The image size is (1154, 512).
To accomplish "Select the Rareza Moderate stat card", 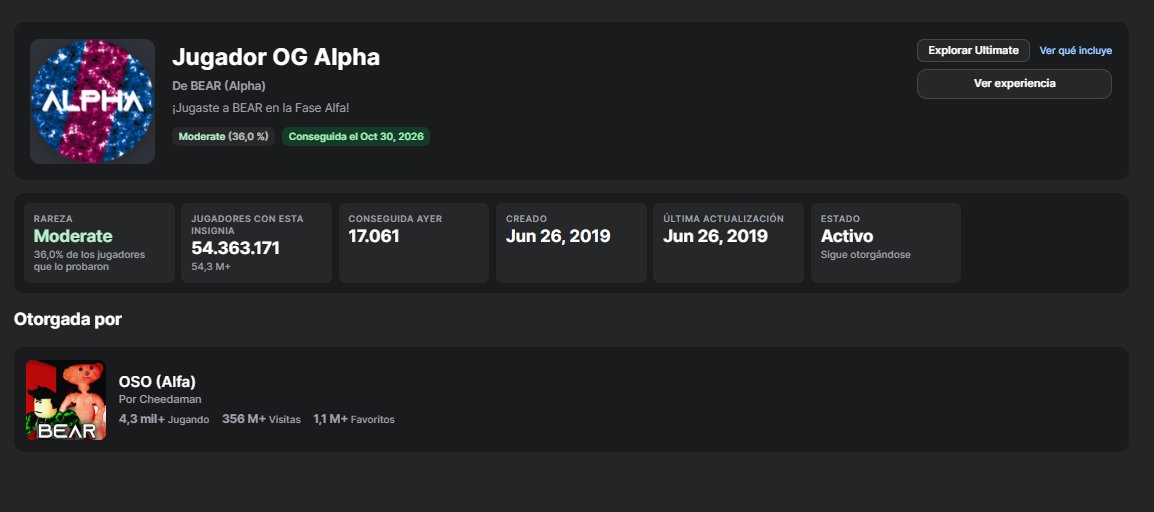I will 99,243.
